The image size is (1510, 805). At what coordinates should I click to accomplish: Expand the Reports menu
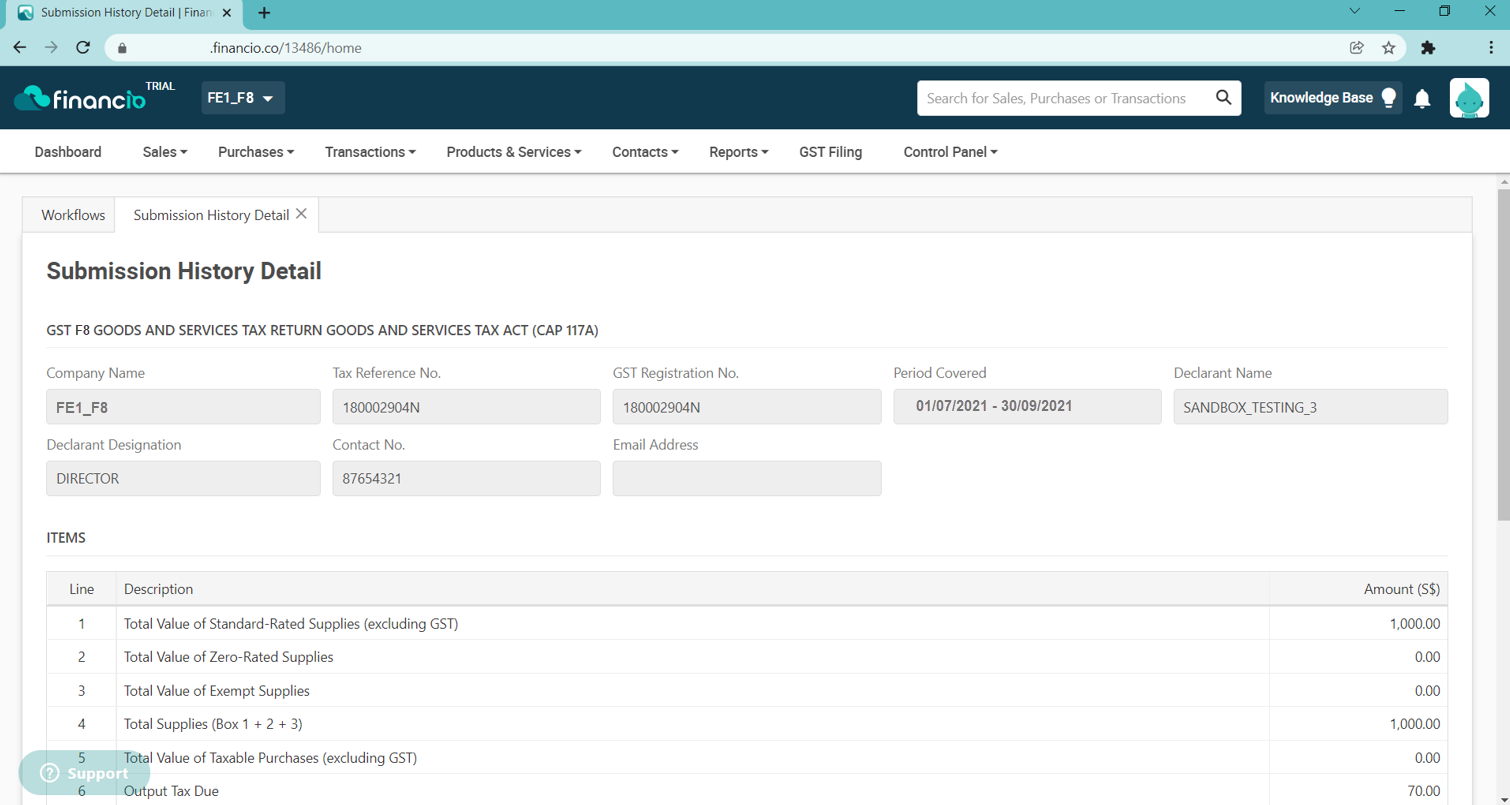coord(739,152)
